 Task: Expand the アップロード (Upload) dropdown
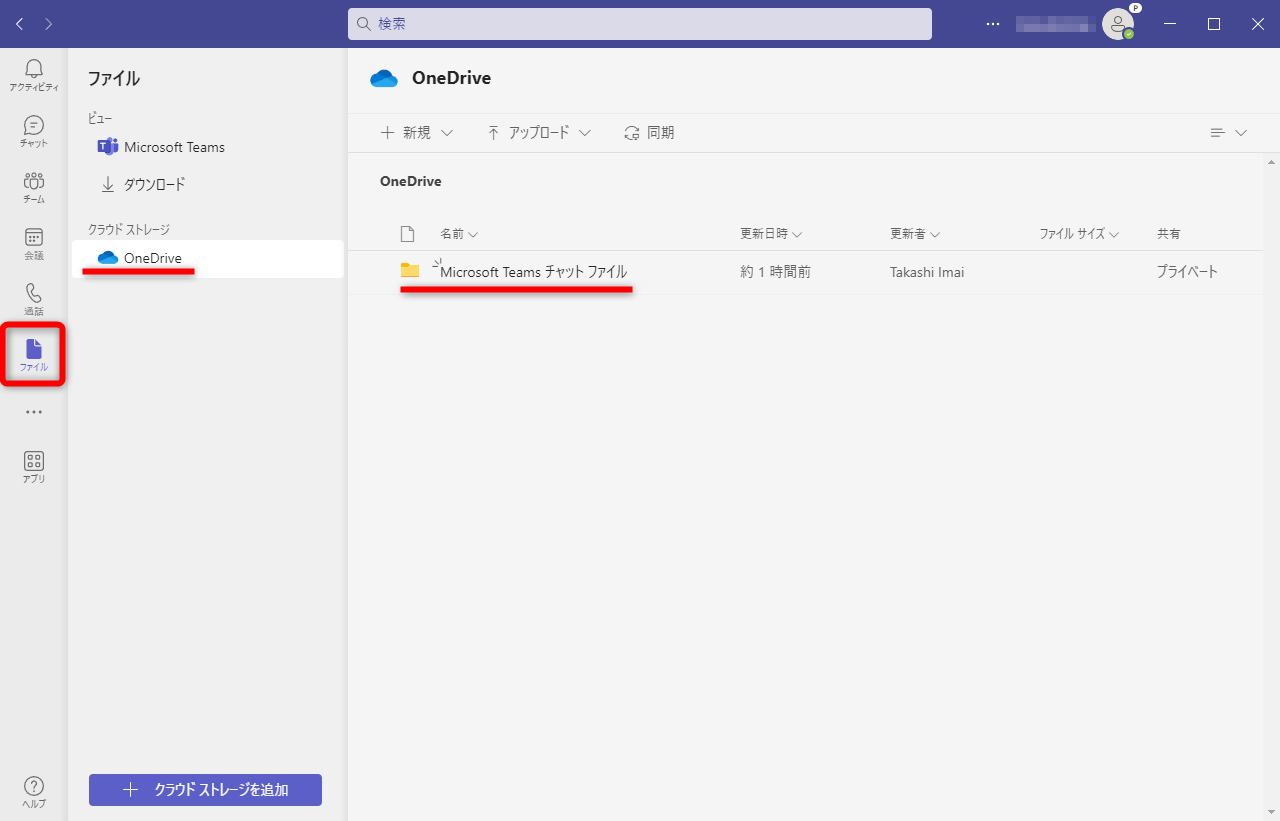click(x=538, y=132)
